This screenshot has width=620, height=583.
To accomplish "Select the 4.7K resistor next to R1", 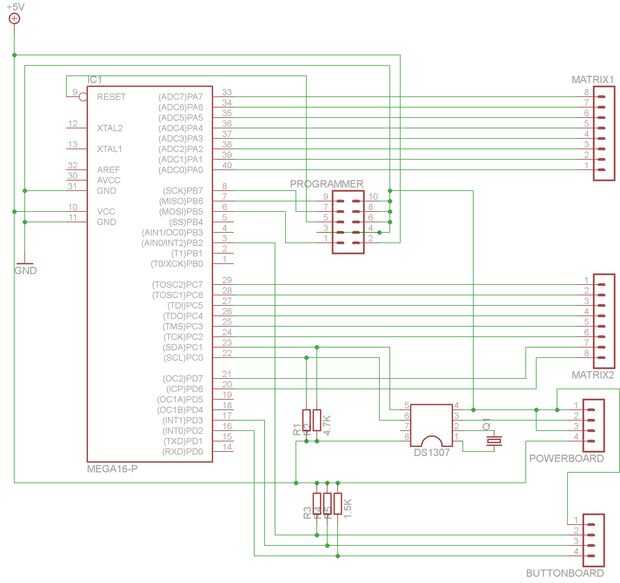I will coord(317,420).
